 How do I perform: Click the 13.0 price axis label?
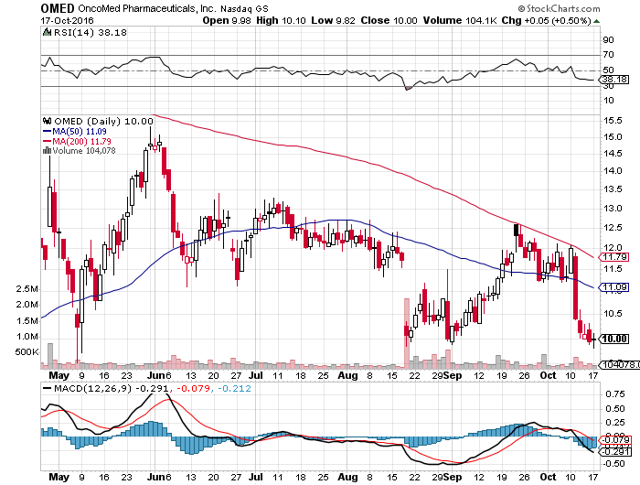click(613, 209)
